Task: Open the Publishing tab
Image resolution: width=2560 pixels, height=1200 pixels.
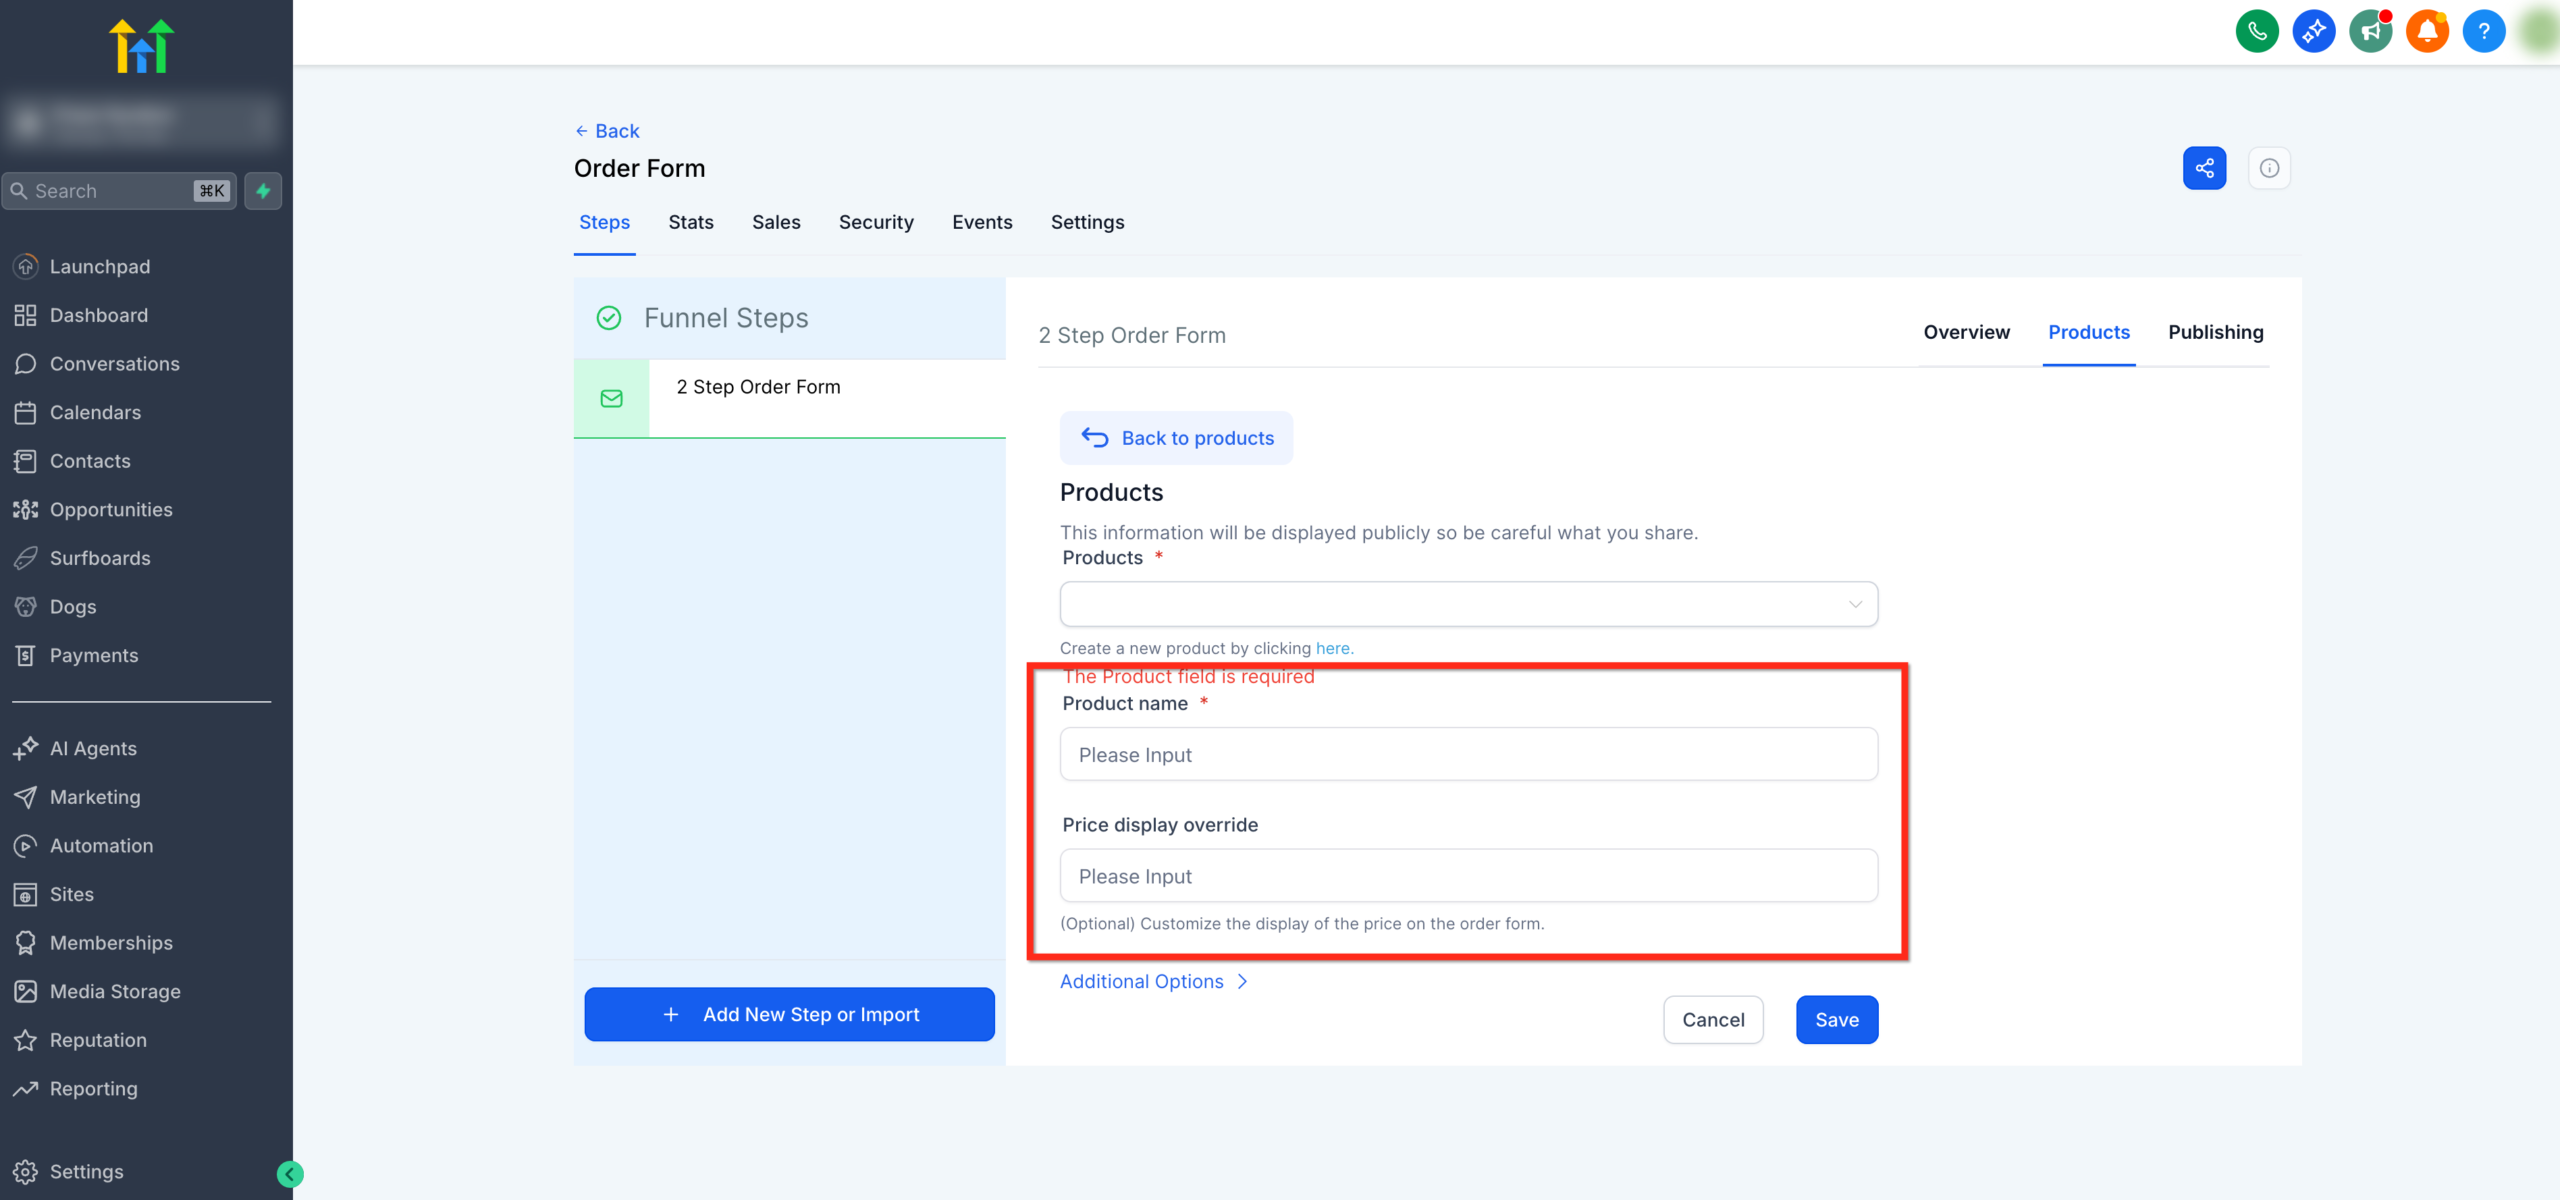Action: (x=2215, y=332)
